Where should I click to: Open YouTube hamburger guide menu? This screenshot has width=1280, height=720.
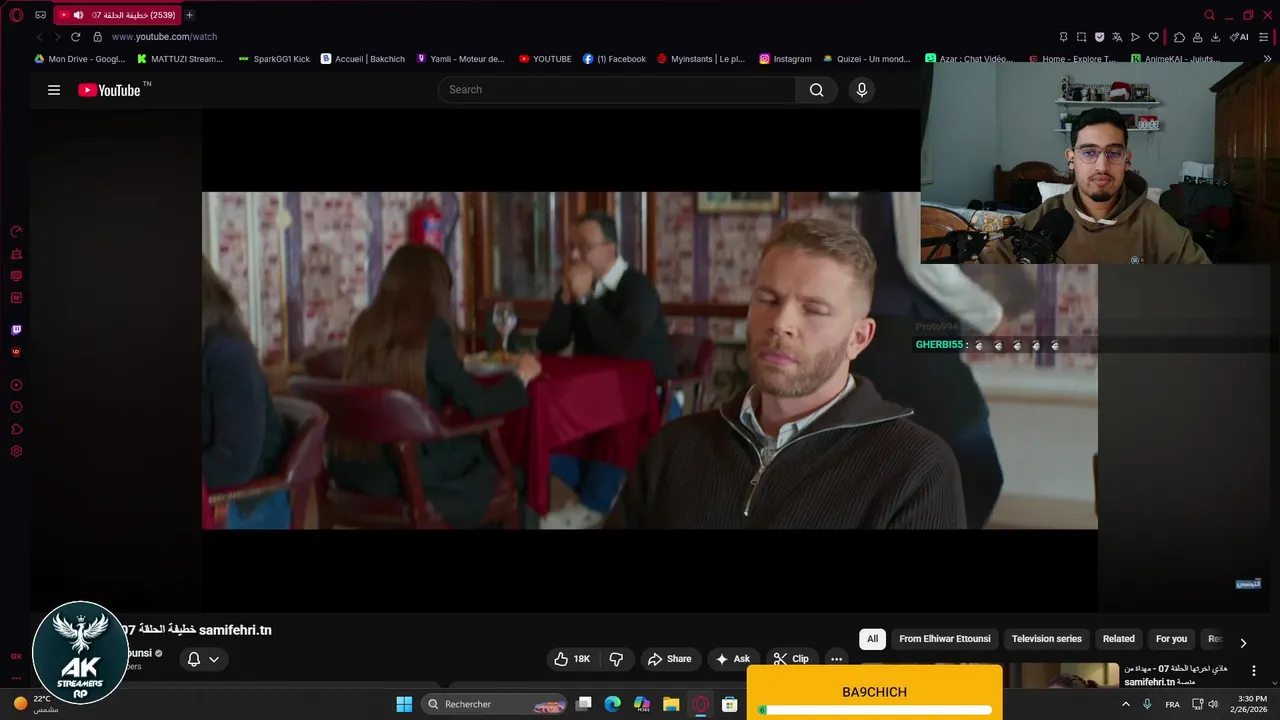54,90
